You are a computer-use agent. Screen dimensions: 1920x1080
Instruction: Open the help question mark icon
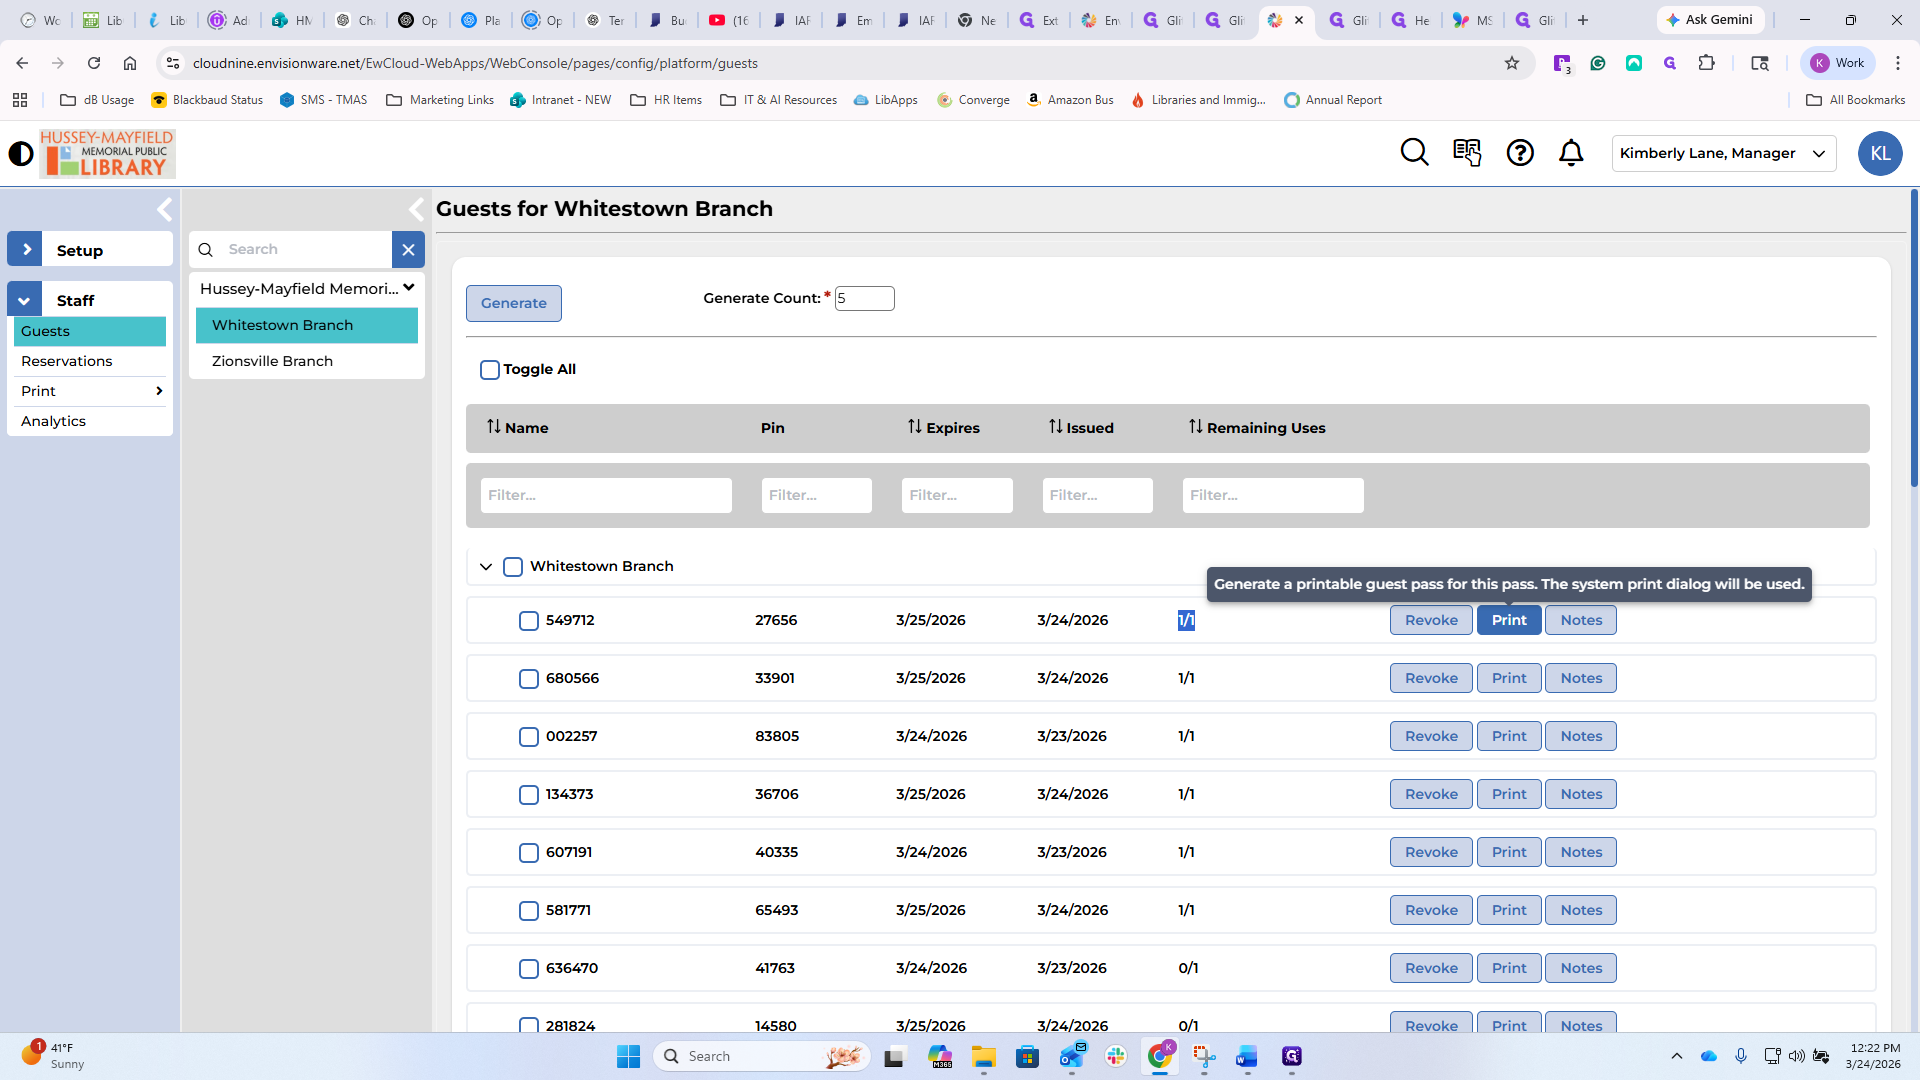(1520, 153)
